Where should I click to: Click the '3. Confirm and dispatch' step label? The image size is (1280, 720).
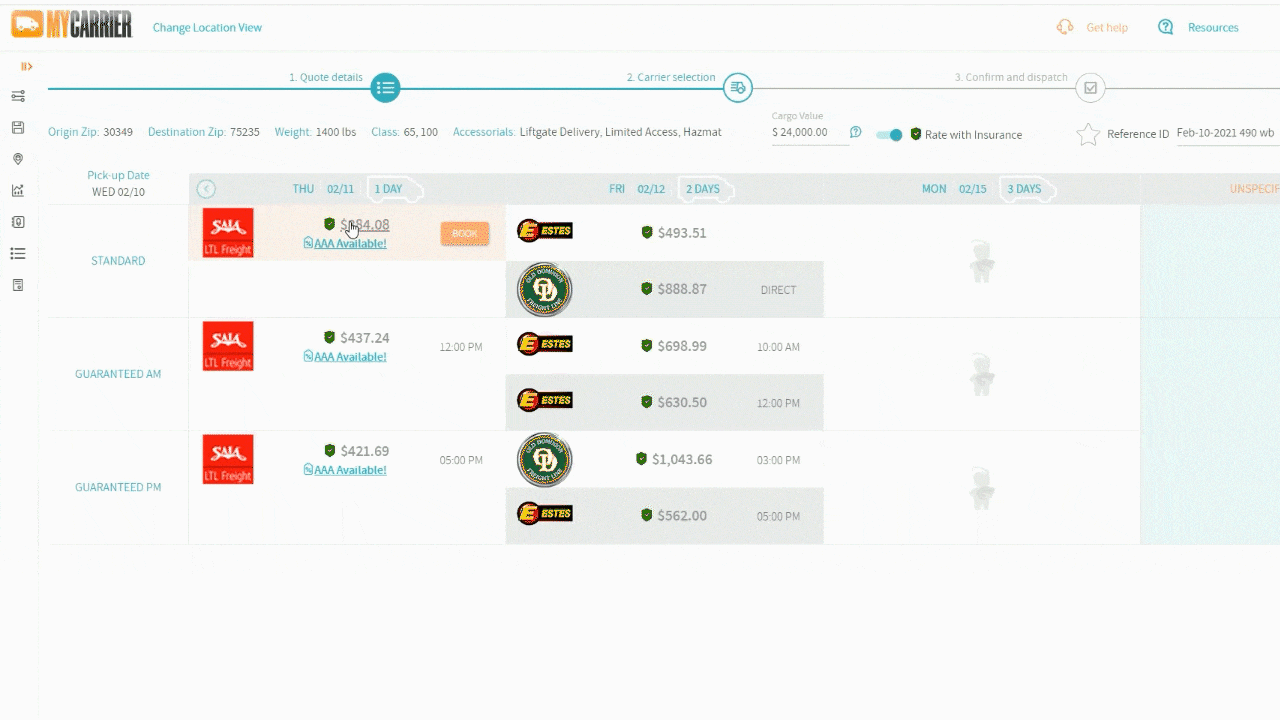click(x=1011, y=77)
